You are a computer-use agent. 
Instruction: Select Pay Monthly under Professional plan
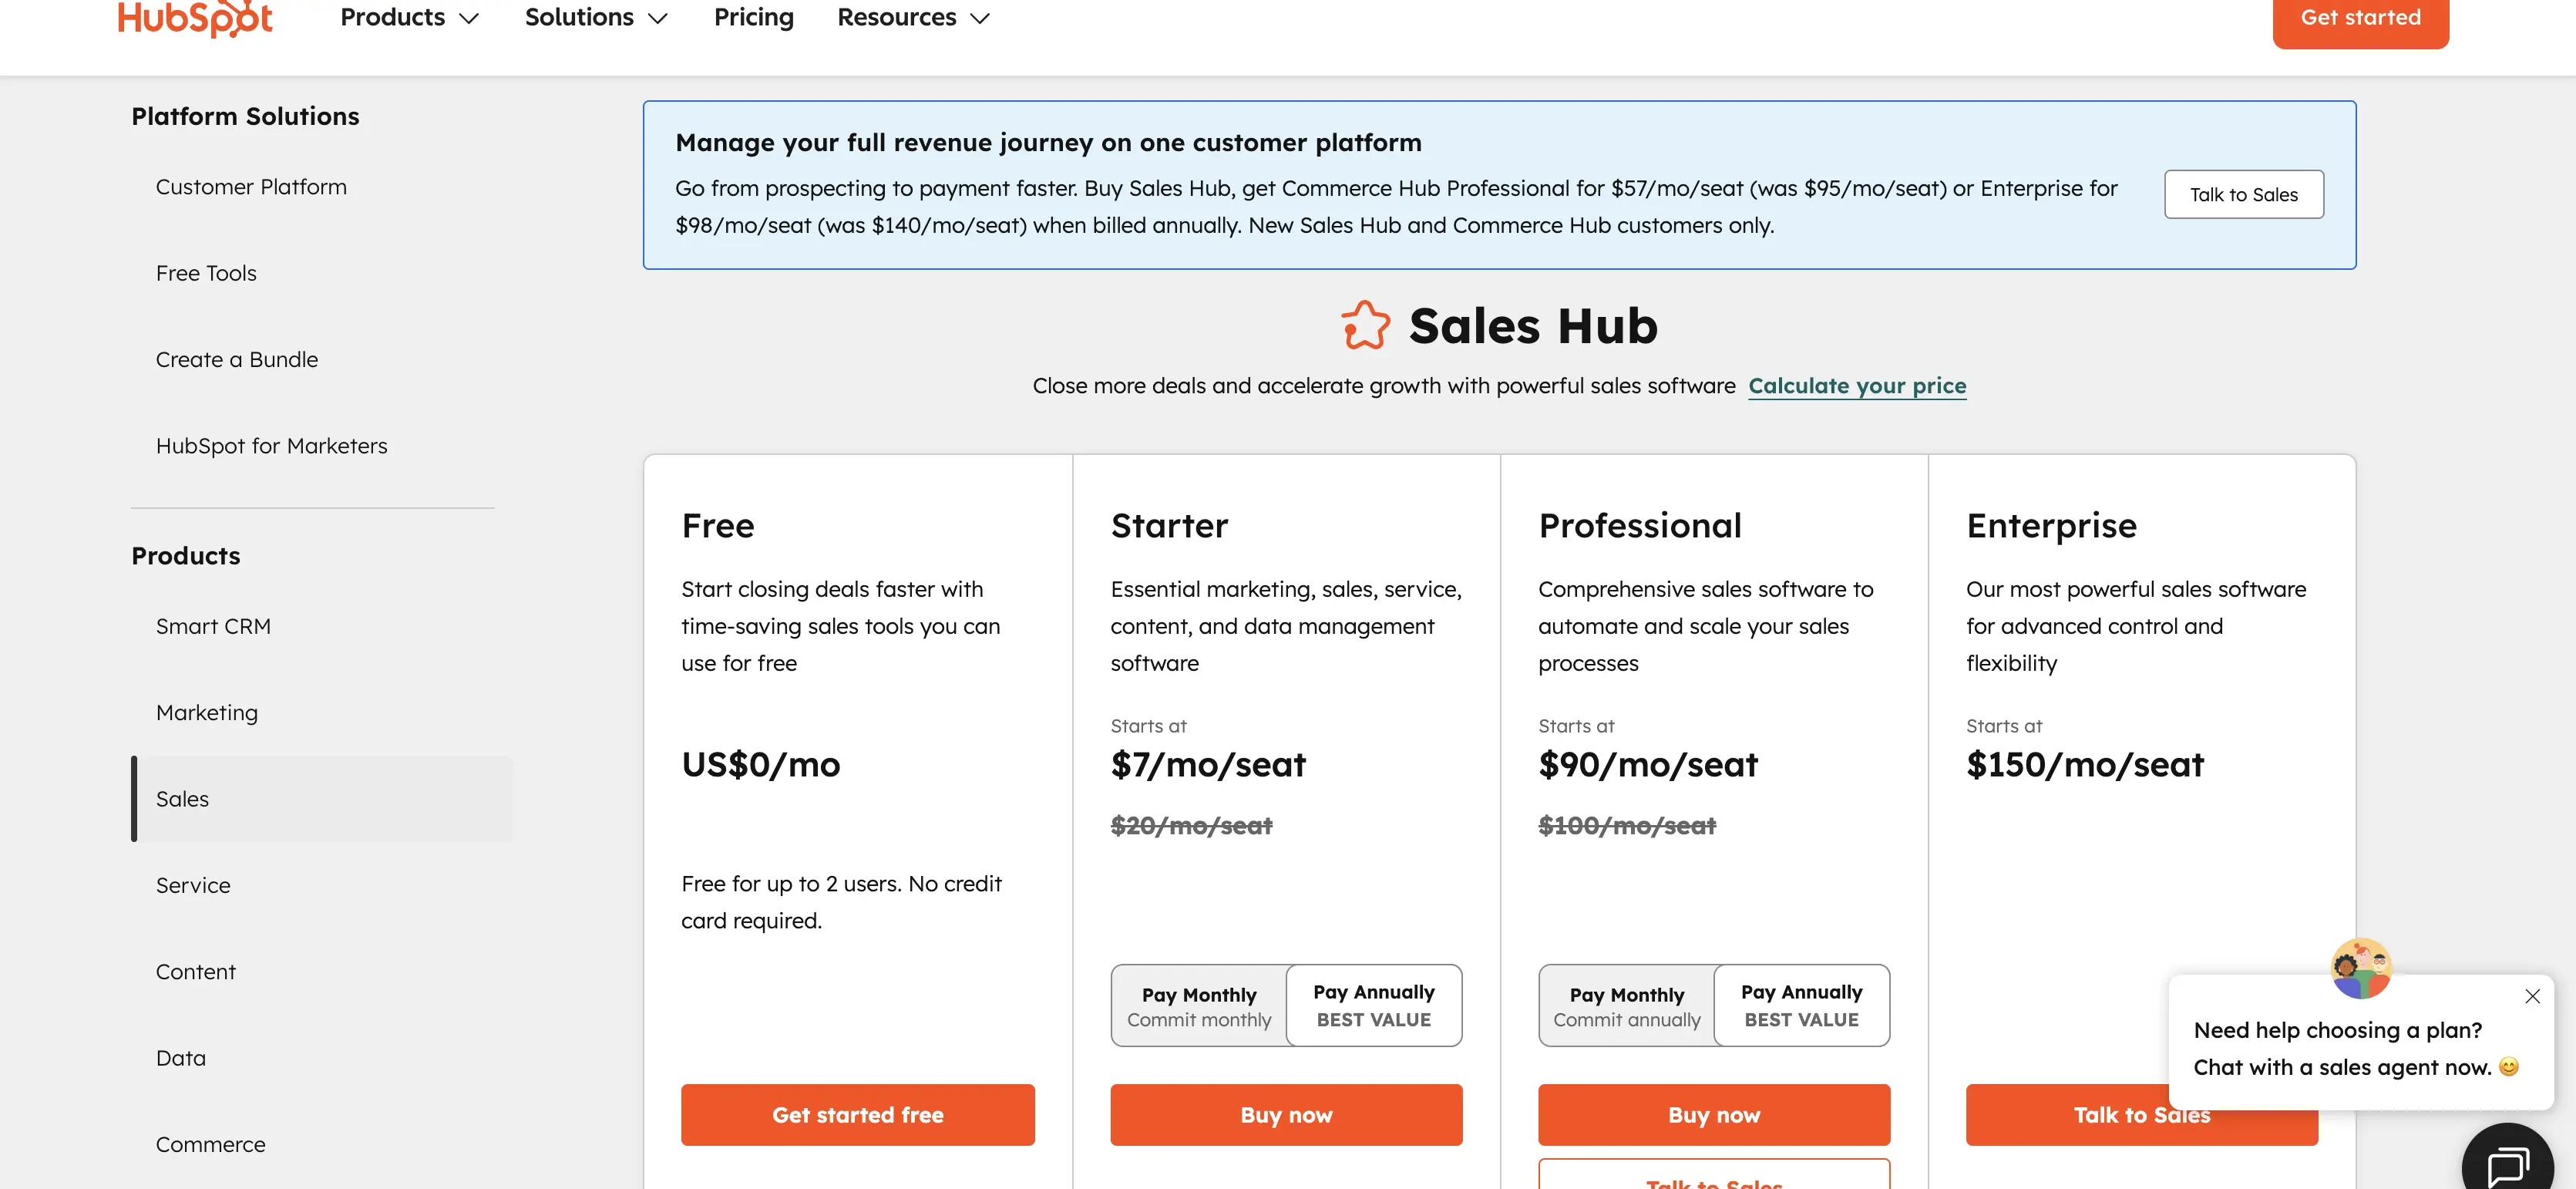(1627, 1006)
